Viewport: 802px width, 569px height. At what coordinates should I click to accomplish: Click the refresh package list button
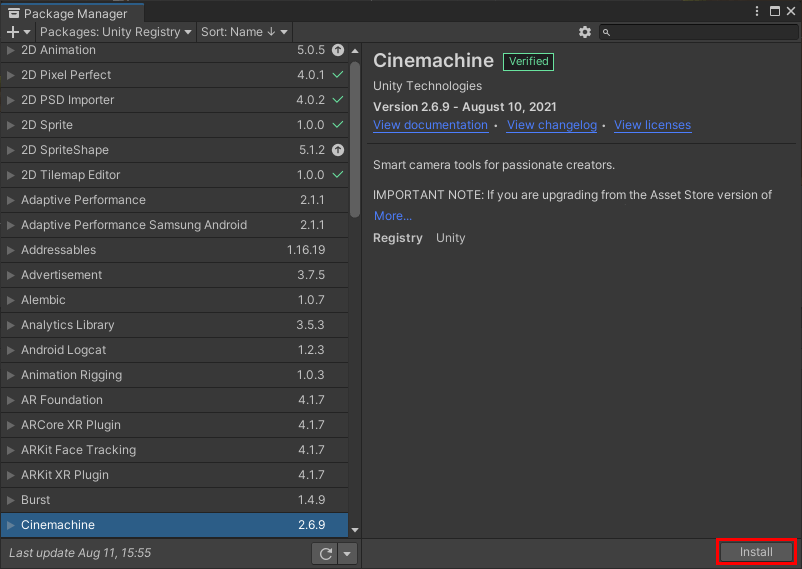click(325, 553)
